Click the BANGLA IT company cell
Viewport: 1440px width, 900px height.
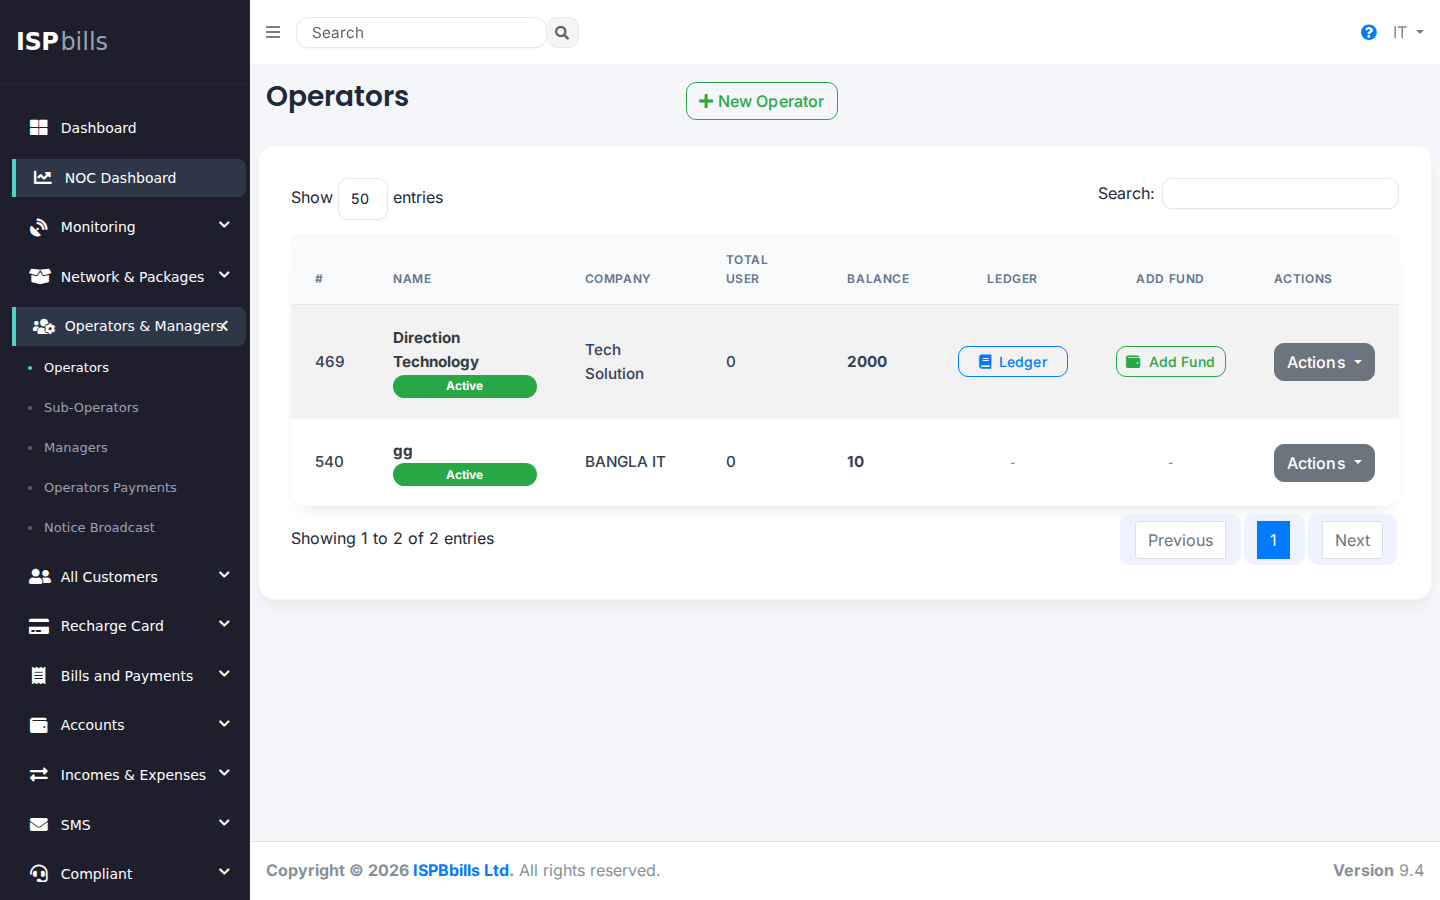625,462
